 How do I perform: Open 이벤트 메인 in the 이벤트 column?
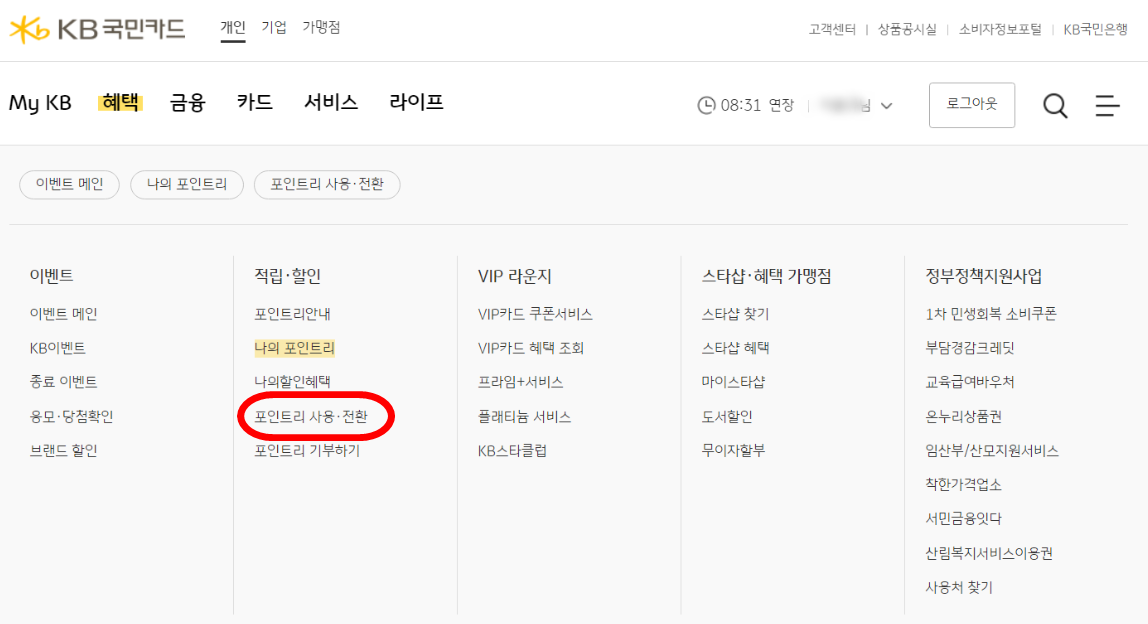[64, 314]
